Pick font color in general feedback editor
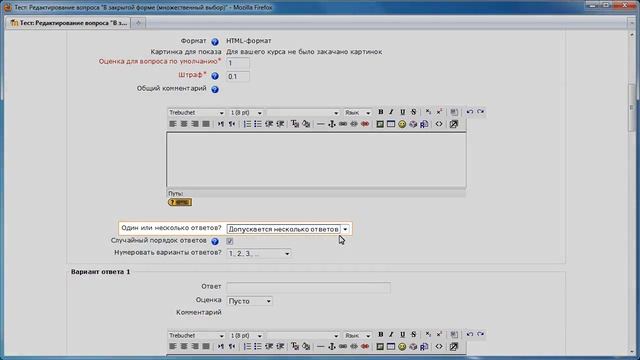640x360 pixels. point(295,124)
